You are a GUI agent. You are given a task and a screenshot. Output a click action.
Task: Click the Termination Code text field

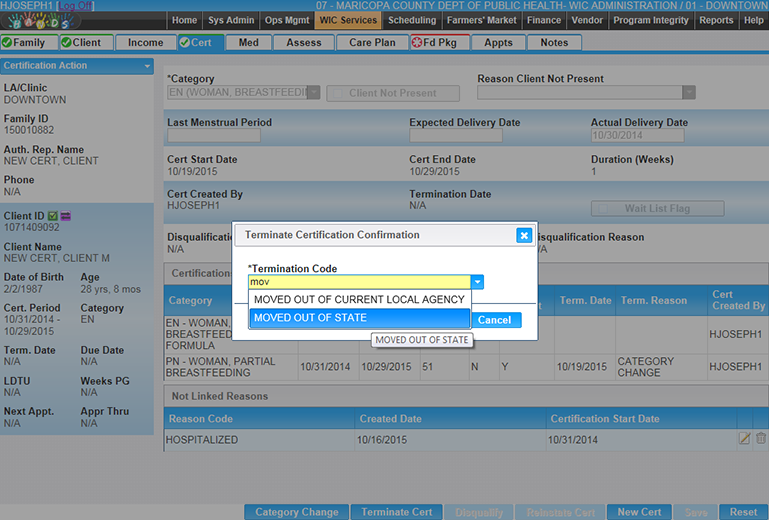[x=358, y=283]
